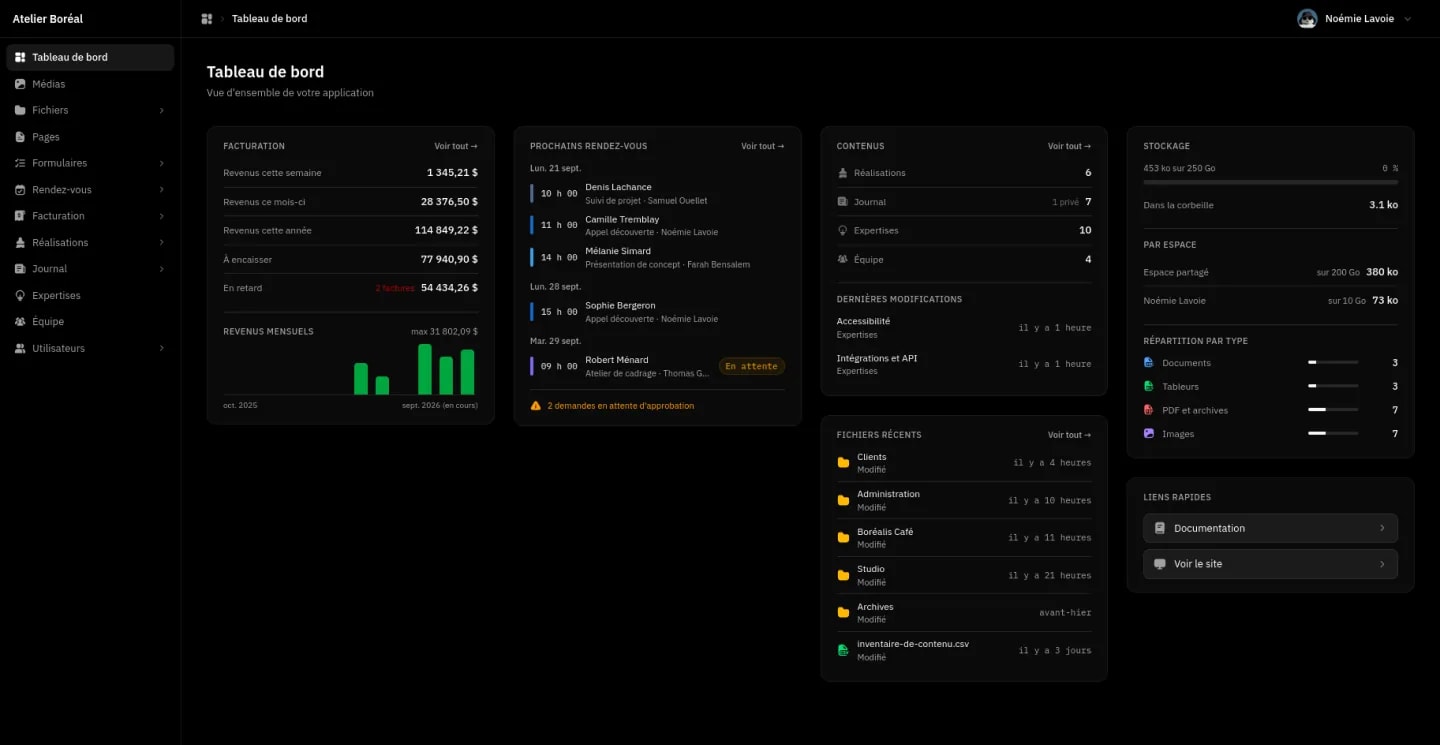Click the Formulaires checklist icon
Viewport: 1440px width, 745px height.
pos(20,163)
